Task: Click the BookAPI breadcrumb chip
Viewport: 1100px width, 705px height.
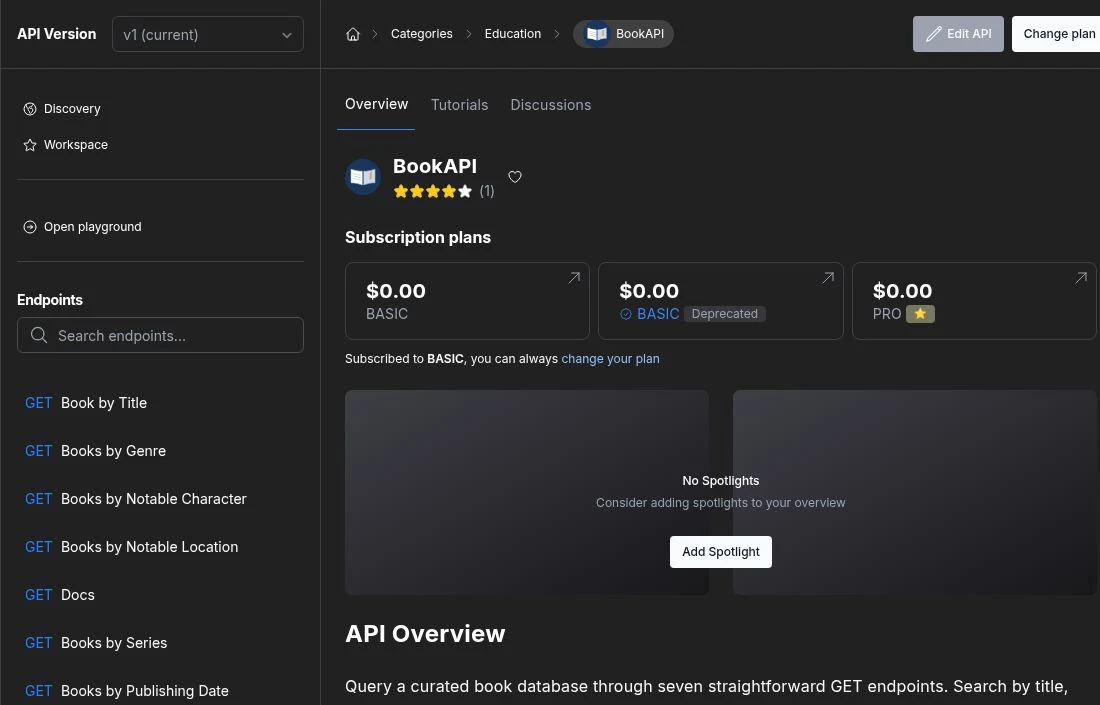Action: 624,34
